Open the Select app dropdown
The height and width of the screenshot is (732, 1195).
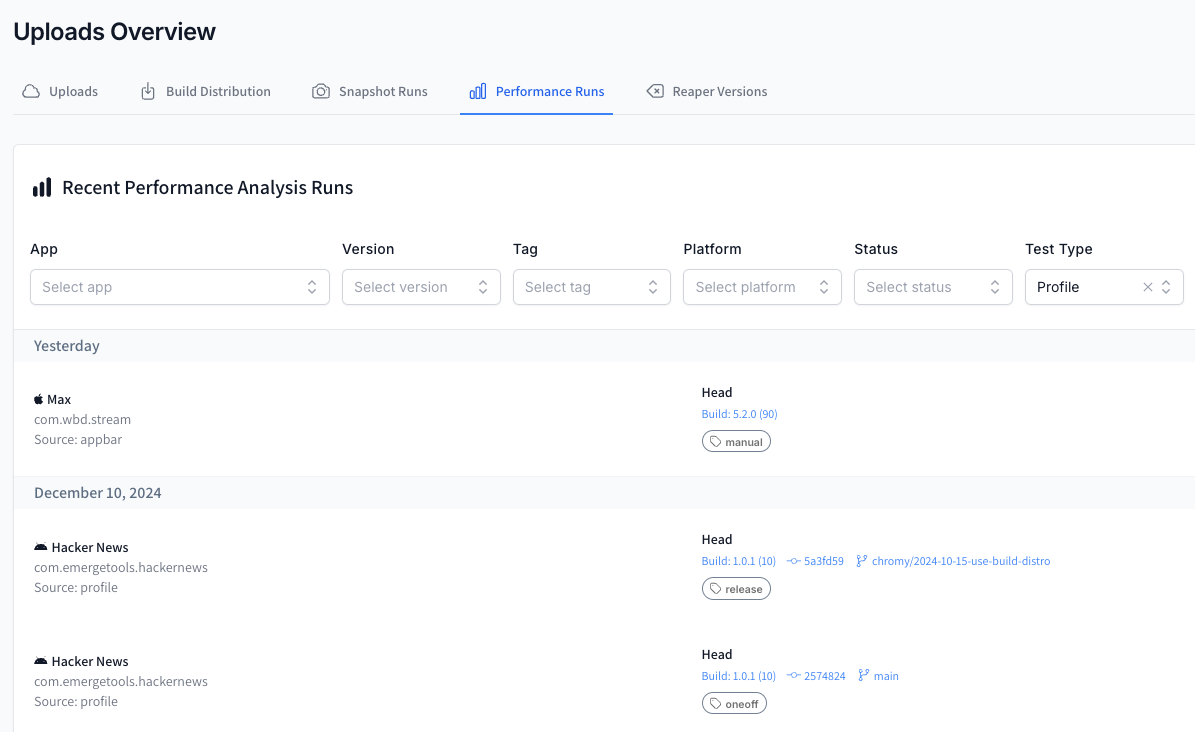pyautogui.click(x=180, y=287)
